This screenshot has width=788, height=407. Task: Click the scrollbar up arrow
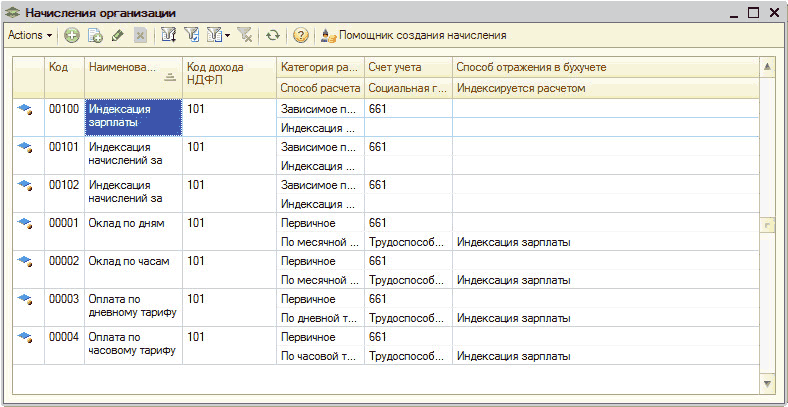pos(767,66)
